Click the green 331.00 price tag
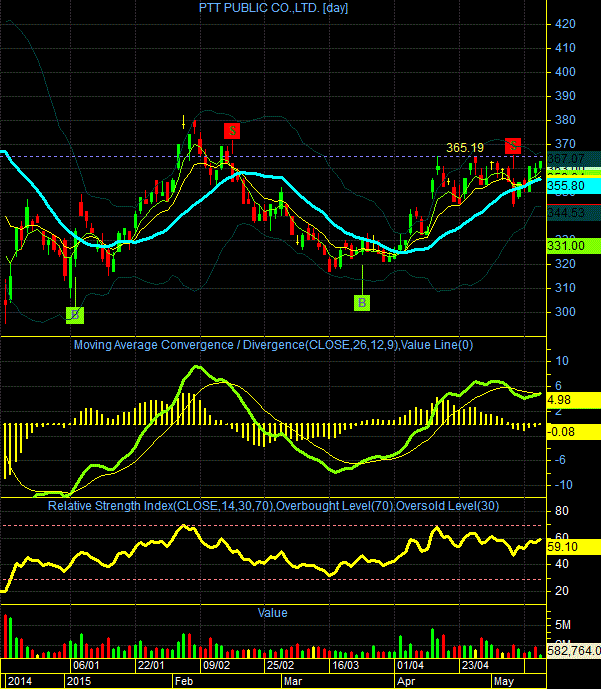The image size is (601, 689). point(574,246)
